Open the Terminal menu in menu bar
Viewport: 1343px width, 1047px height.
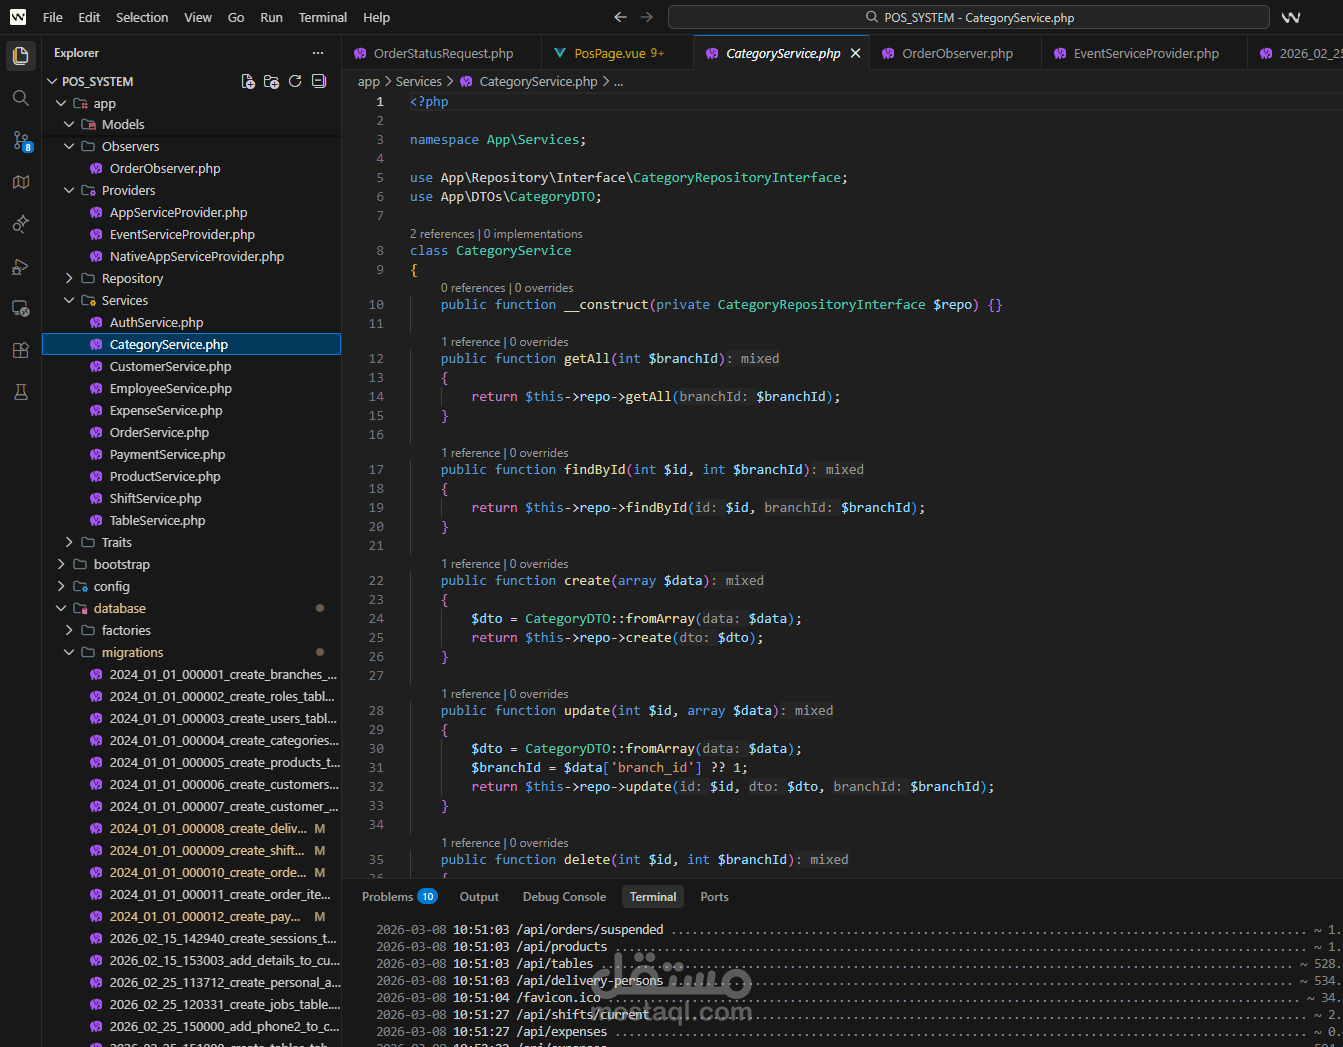coord(322,17)
